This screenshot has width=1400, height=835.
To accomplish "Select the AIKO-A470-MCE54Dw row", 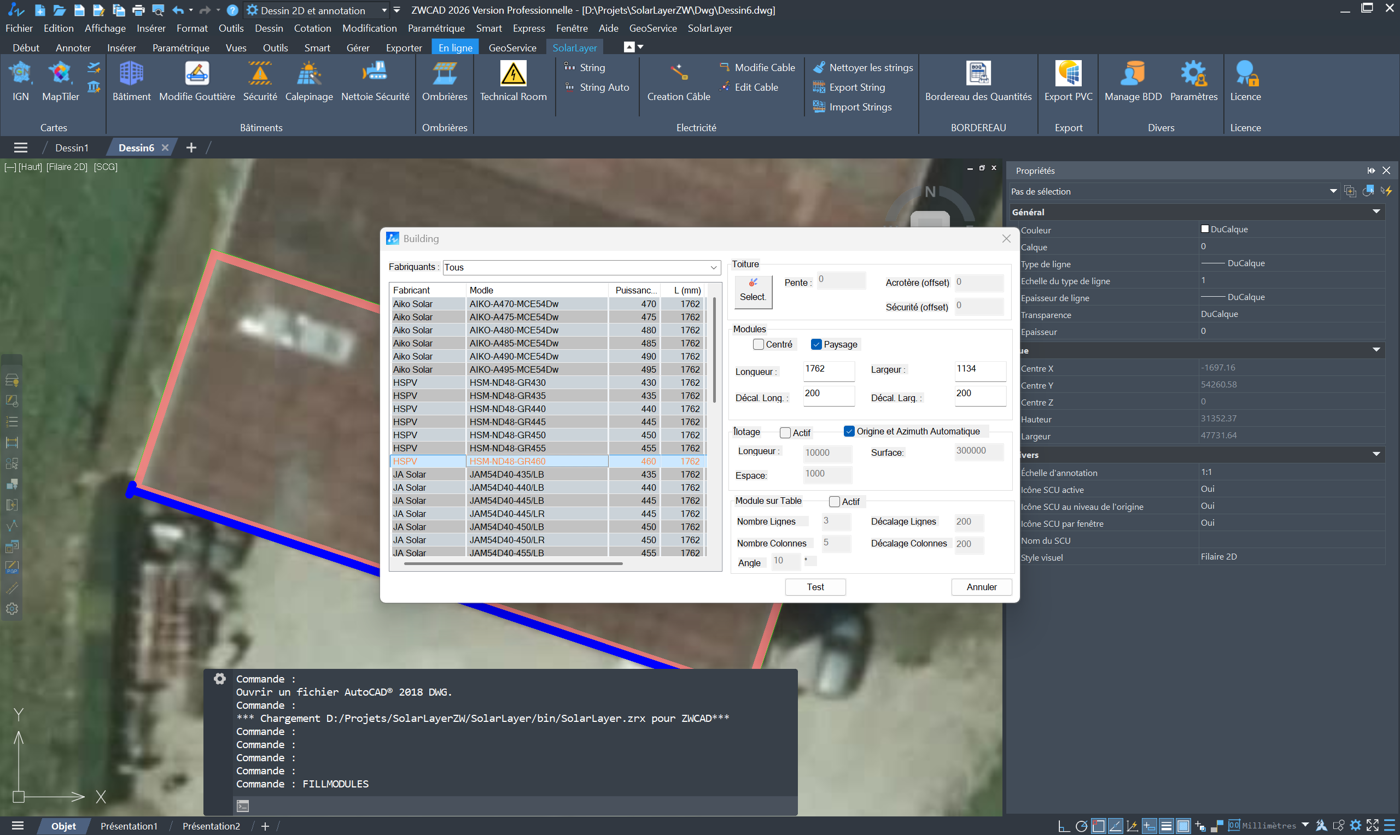I will point(547,304).
